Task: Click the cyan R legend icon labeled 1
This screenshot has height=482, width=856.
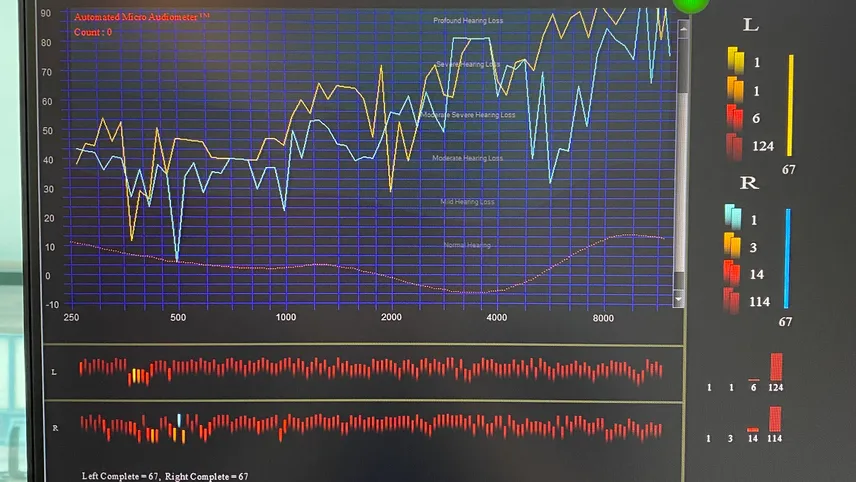Action: pos(733,217)
